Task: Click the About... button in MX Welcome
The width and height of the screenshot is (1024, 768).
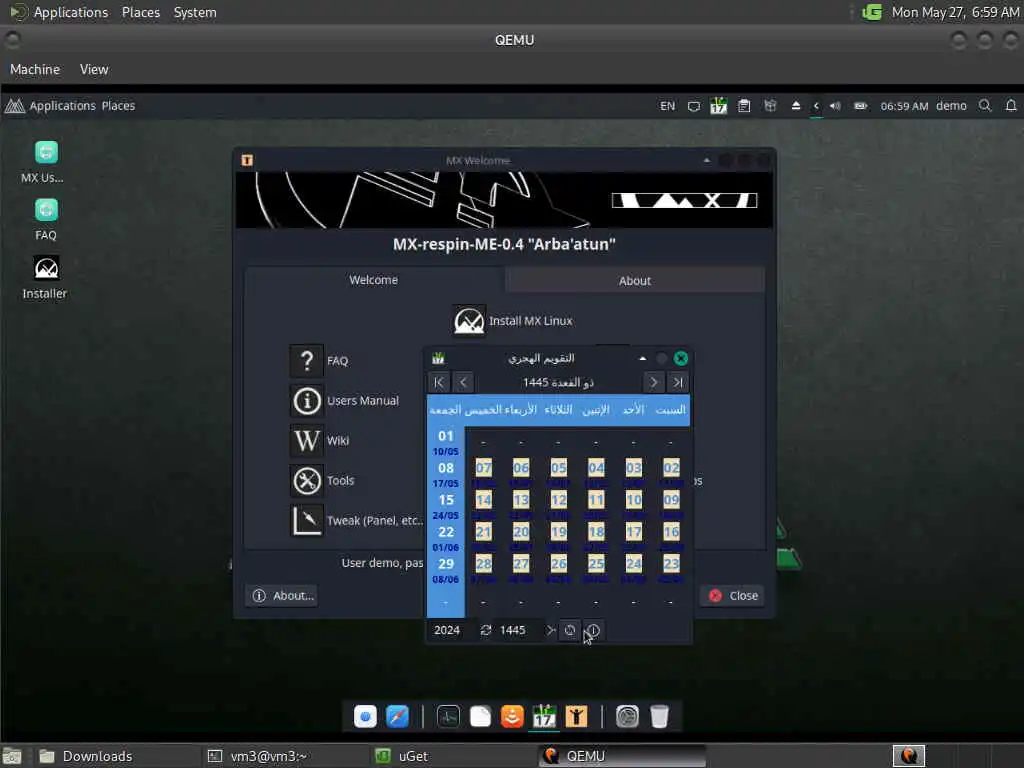Action: [282, 596]
